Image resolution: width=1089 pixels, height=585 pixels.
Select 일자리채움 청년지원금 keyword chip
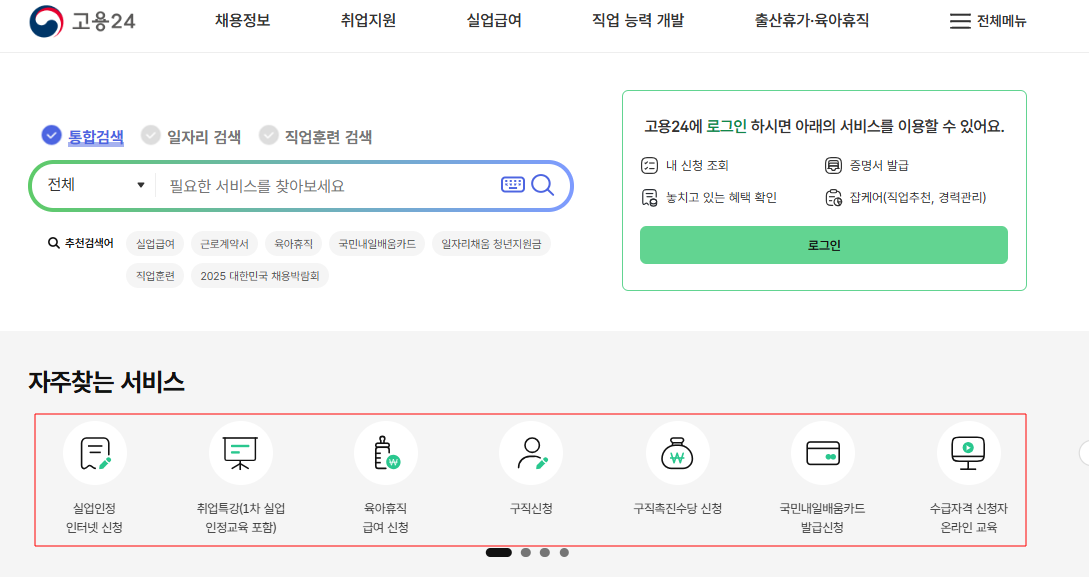tap(491, 244)
